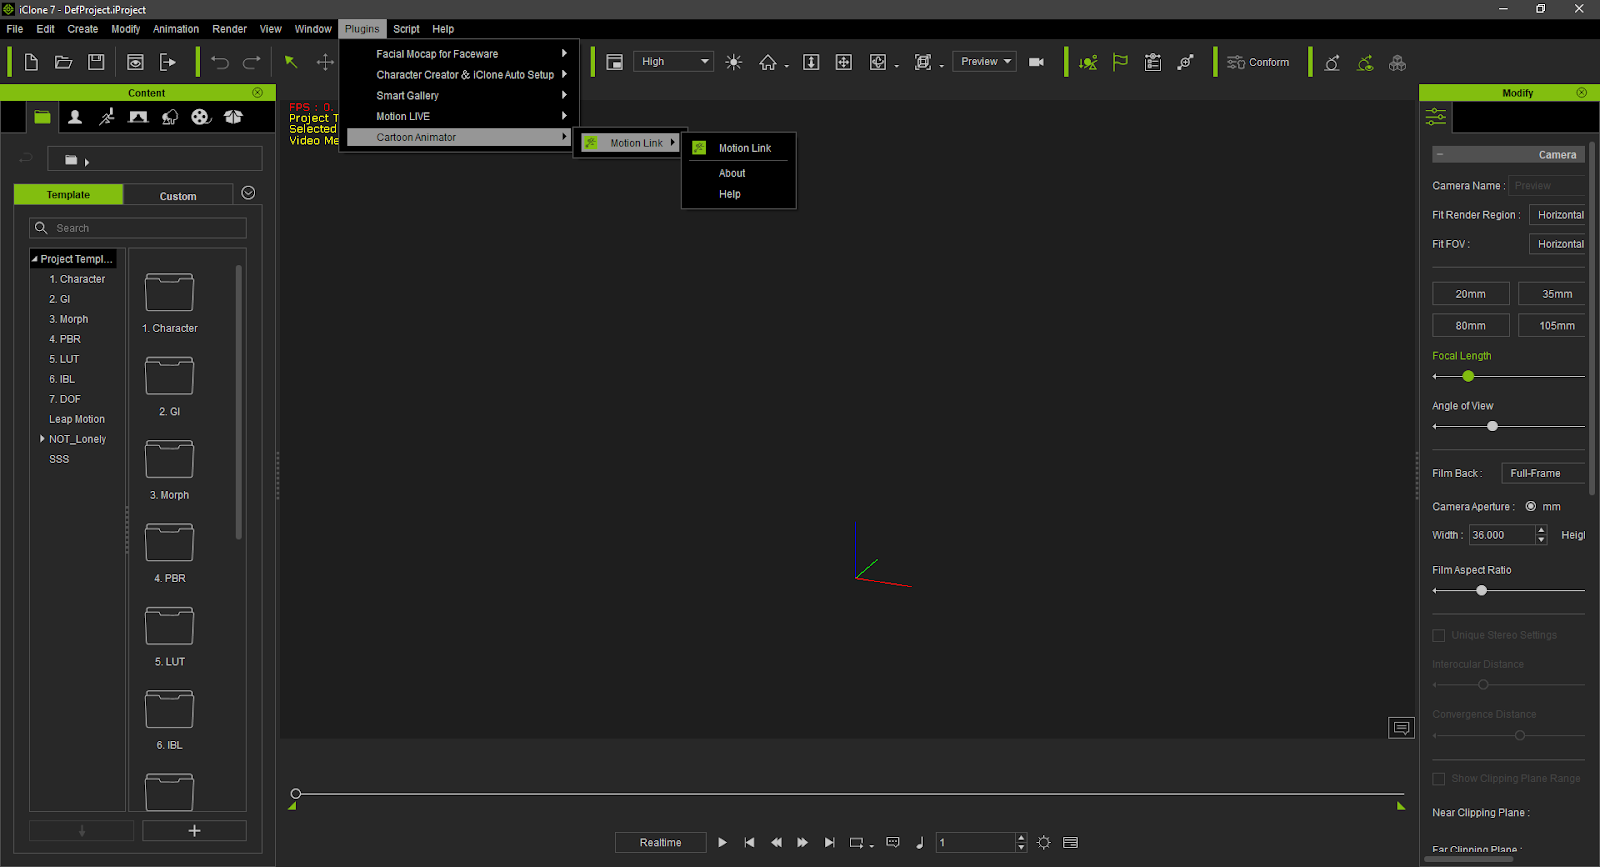Open the Preview camera dropdown
1600x867 pixels.
point(985,62)
